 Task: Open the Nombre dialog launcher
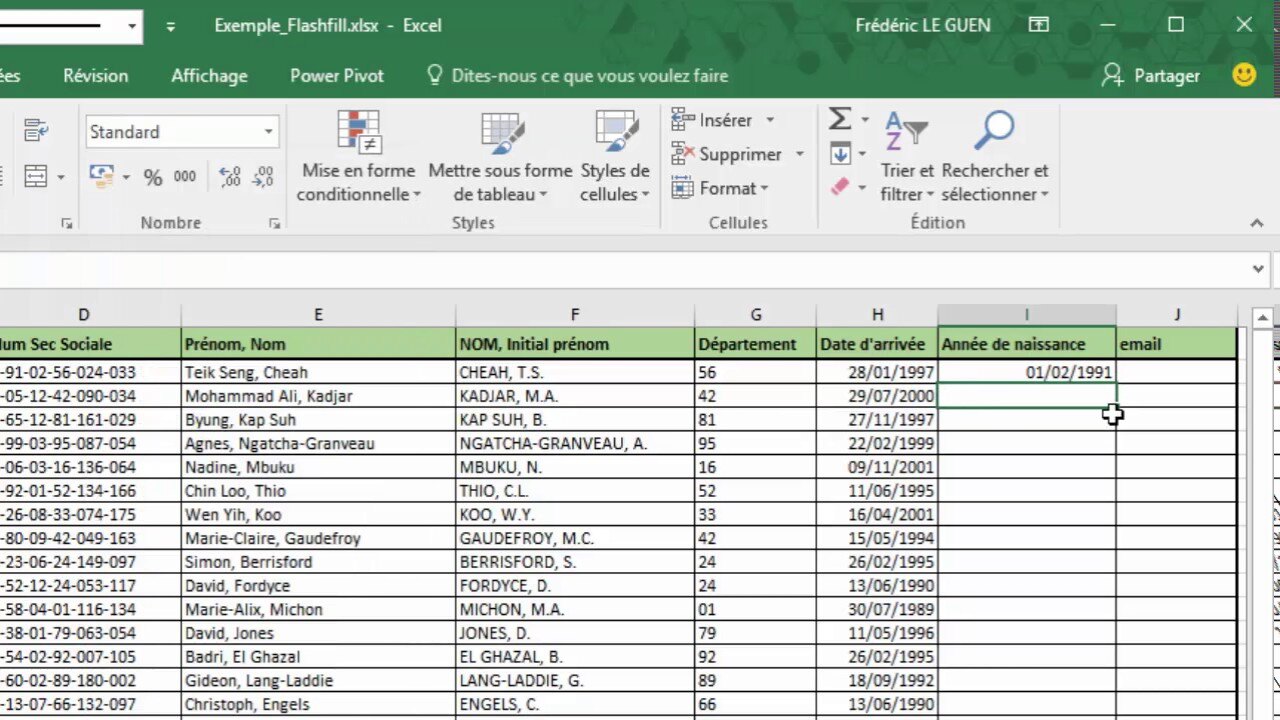click(274, 224)
